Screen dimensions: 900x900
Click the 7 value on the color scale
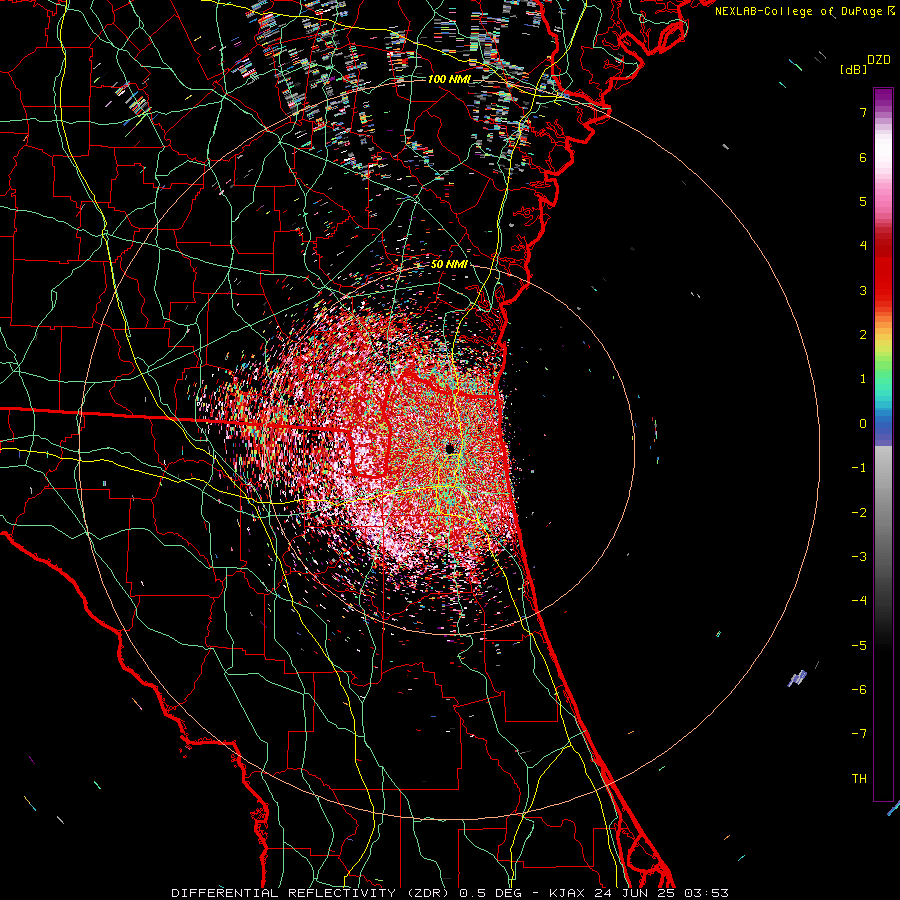[x=863, y=112]
